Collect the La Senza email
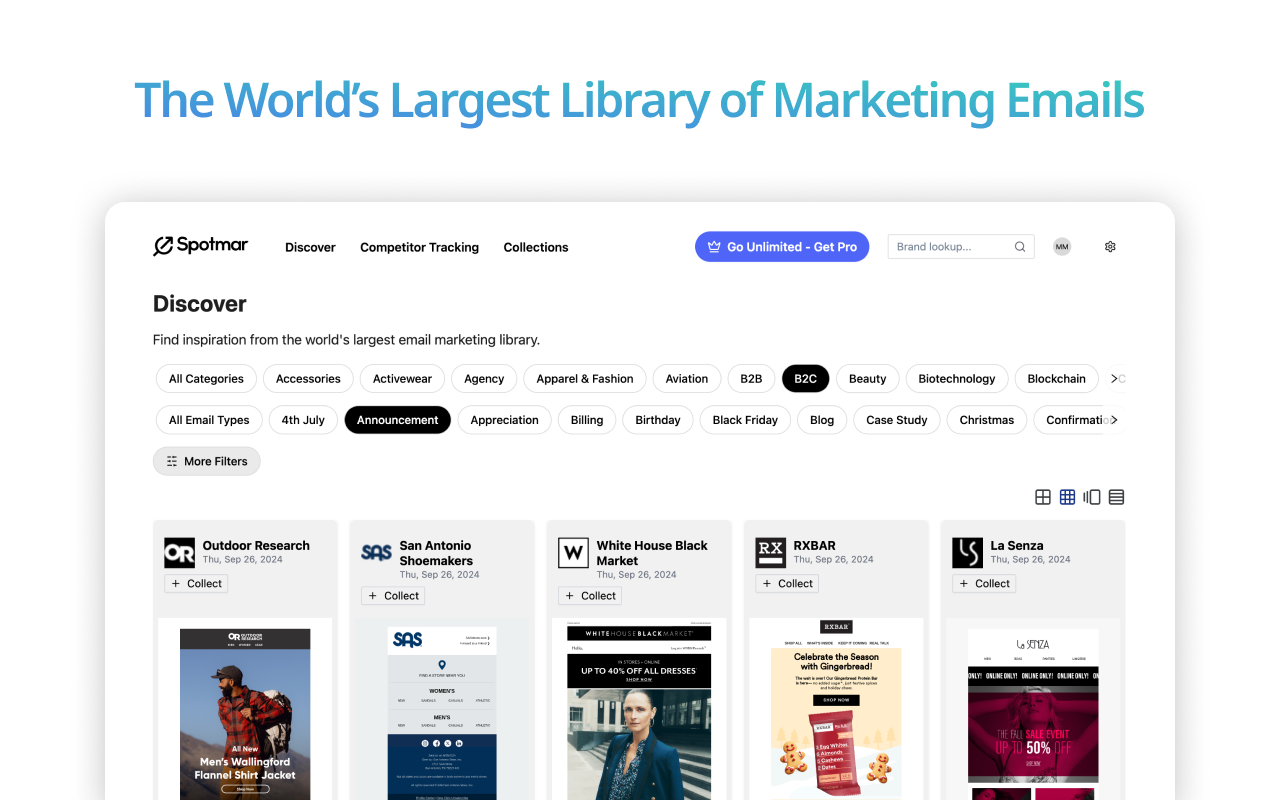The image size is (1280, 800). pyautogui.click(x=984, y=584)
